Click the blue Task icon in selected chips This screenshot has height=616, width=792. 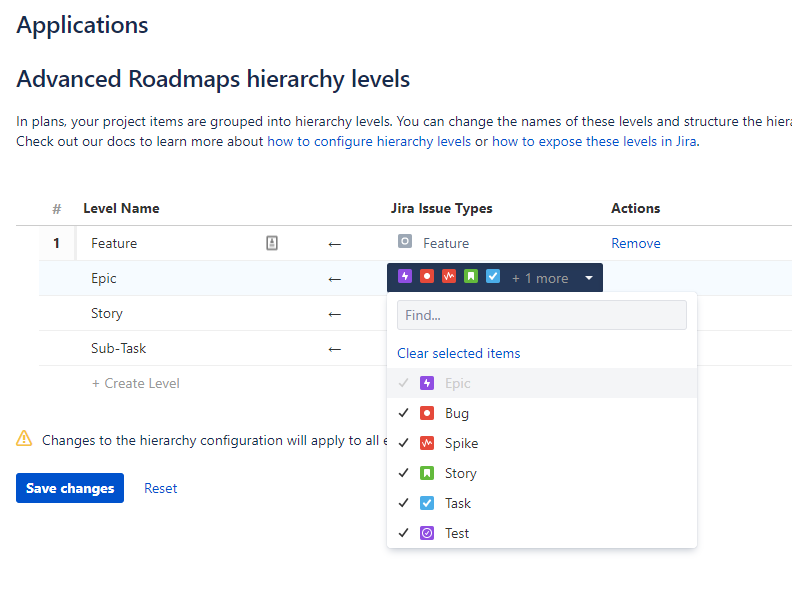point(493,276)
